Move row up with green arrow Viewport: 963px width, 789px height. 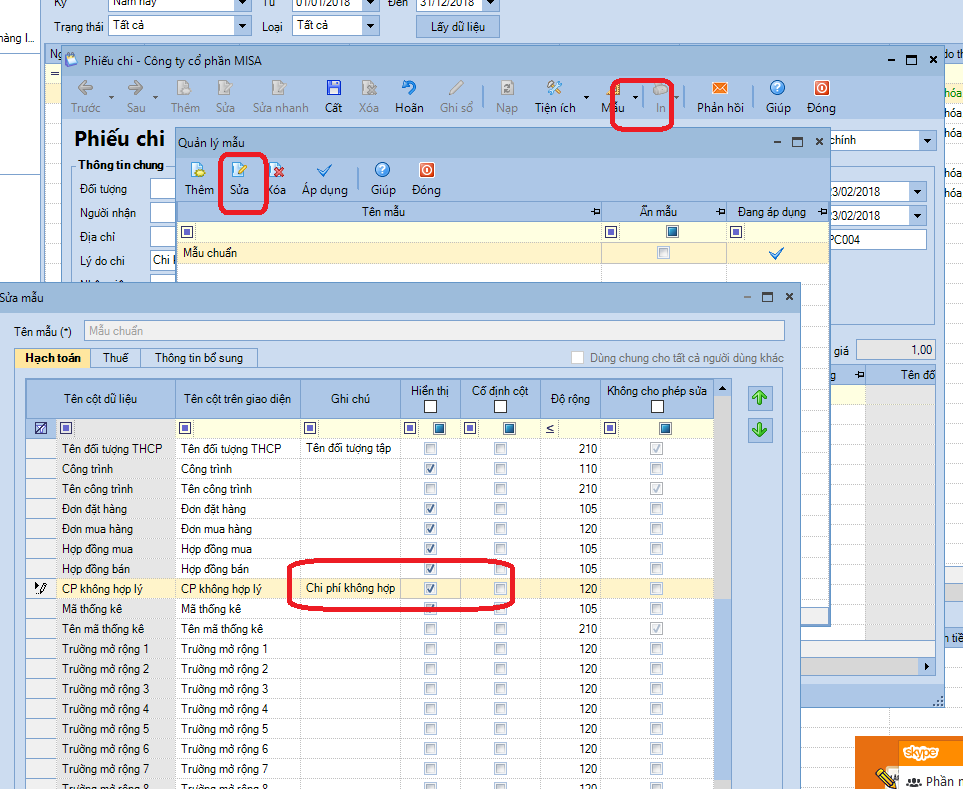(x=760, y=398)
